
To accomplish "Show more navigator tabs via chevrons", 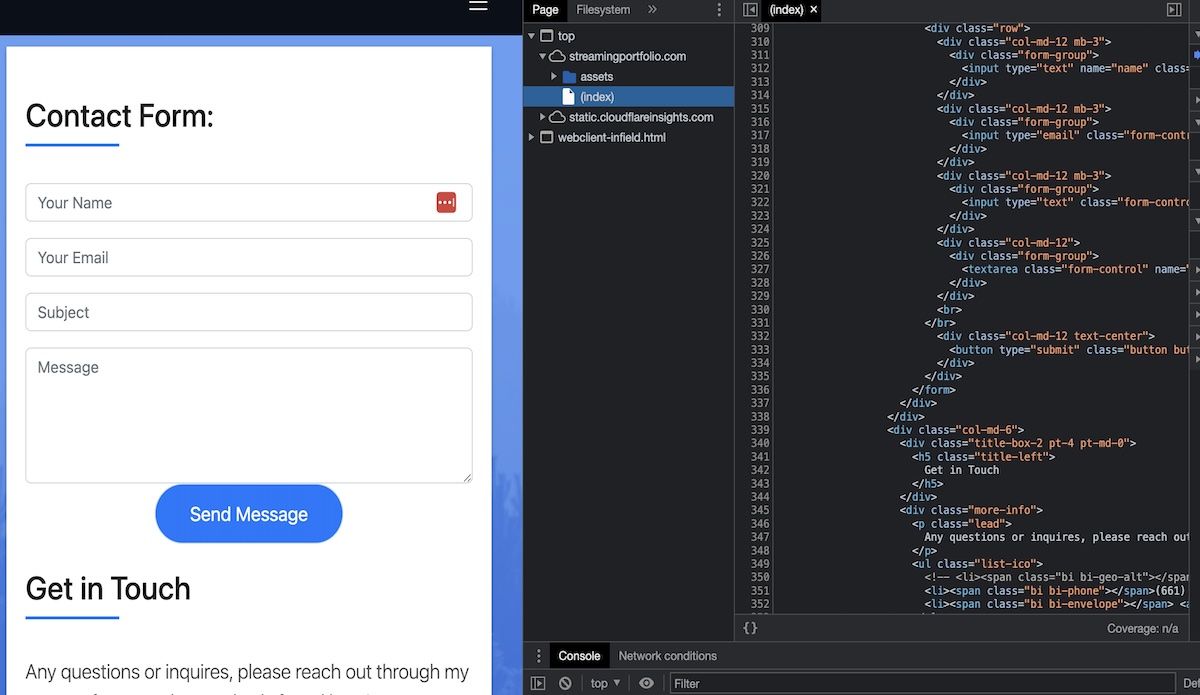I will click(x=652, y=10).
